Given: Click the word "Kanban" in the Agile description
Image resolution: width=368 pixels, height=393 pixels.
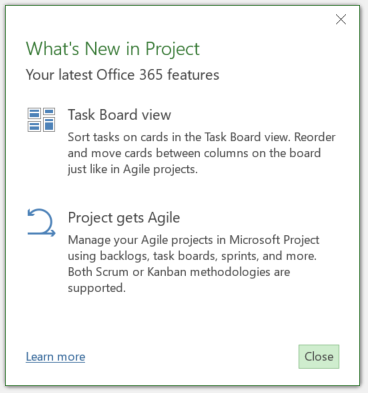Looking at the screenshot, I should [167, 272].
